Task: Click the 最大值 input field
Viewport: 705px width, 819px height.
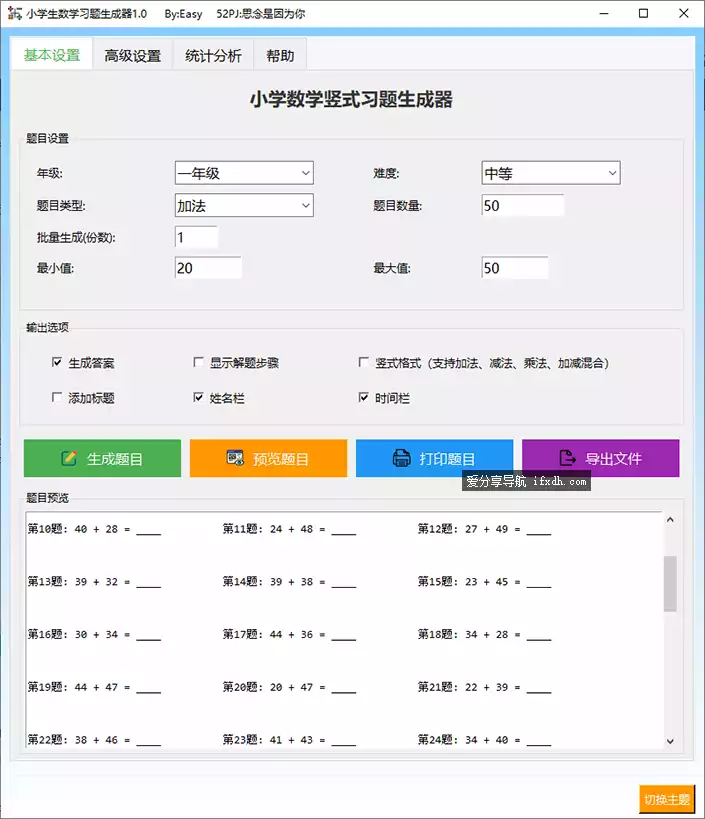Action: point(515,268)
